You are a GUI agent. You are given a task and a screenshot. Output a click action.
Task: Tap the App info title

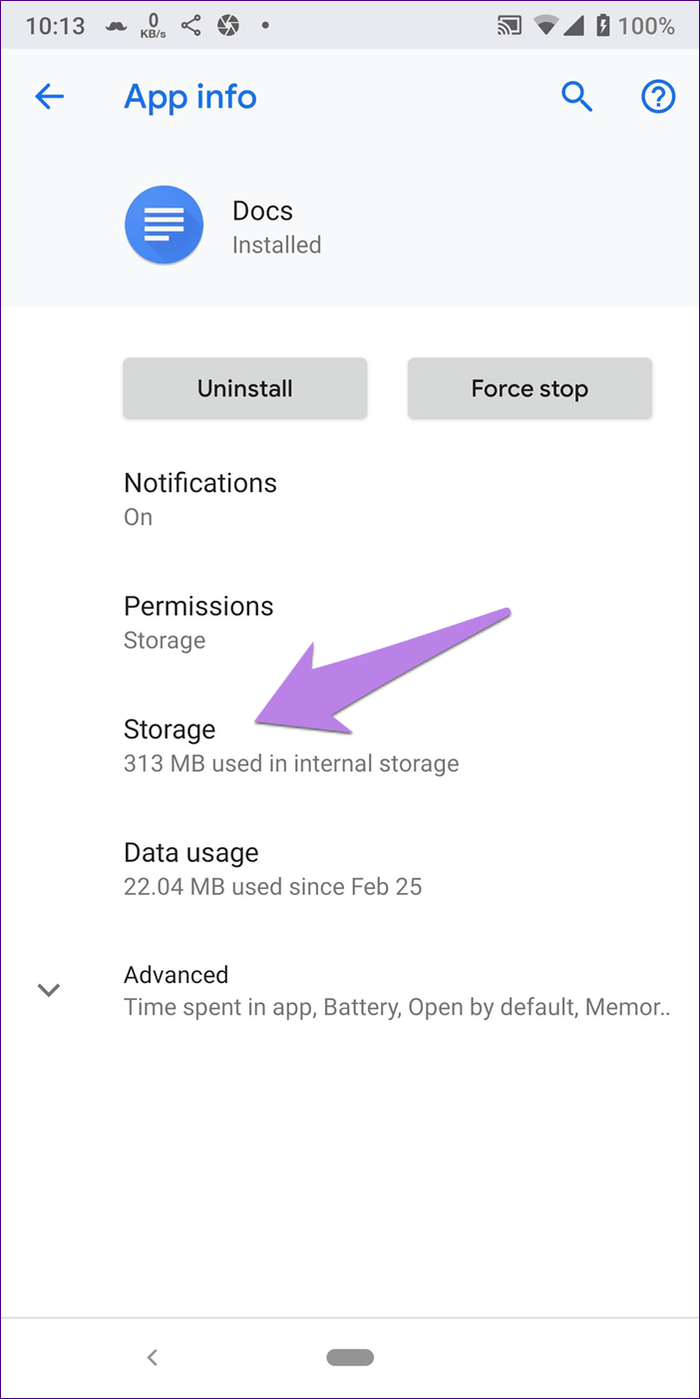coord(190,97)
